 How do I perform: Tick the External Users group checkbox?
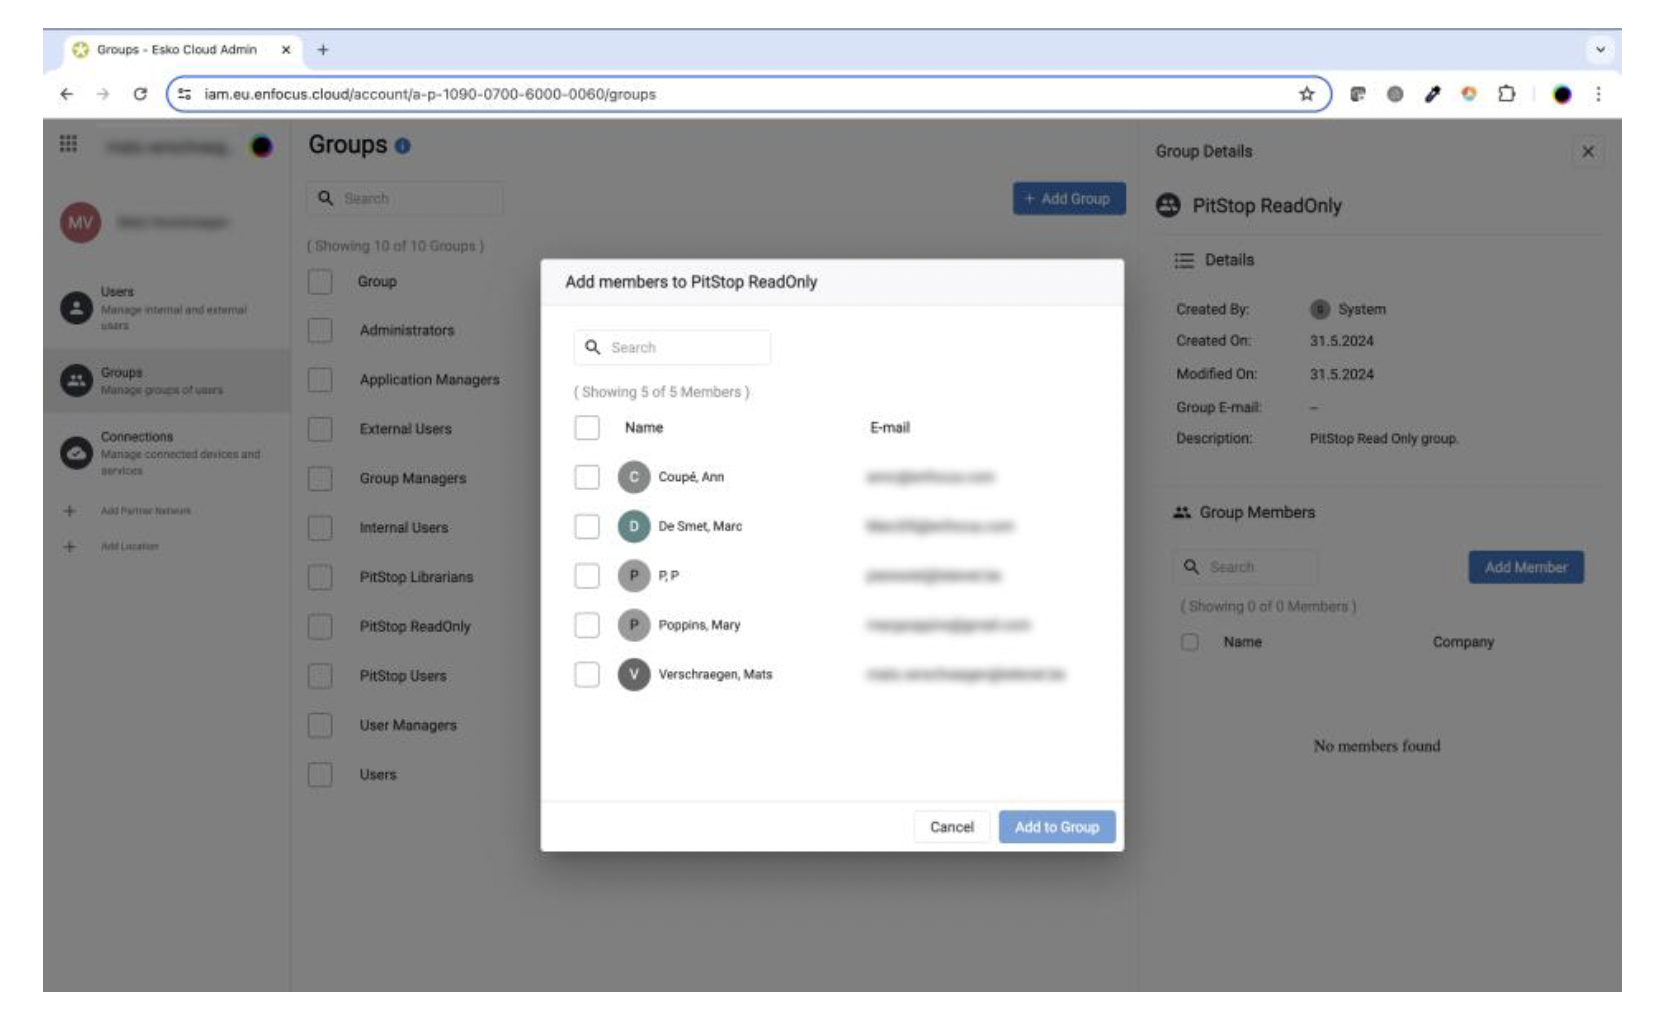click(320, 429)
